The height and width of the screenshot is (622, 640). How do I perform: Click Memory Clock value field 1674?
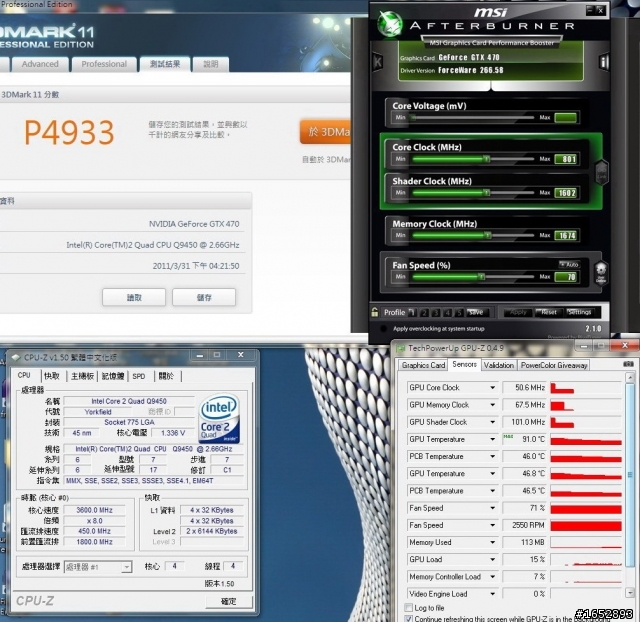click(x=566, y=235)
